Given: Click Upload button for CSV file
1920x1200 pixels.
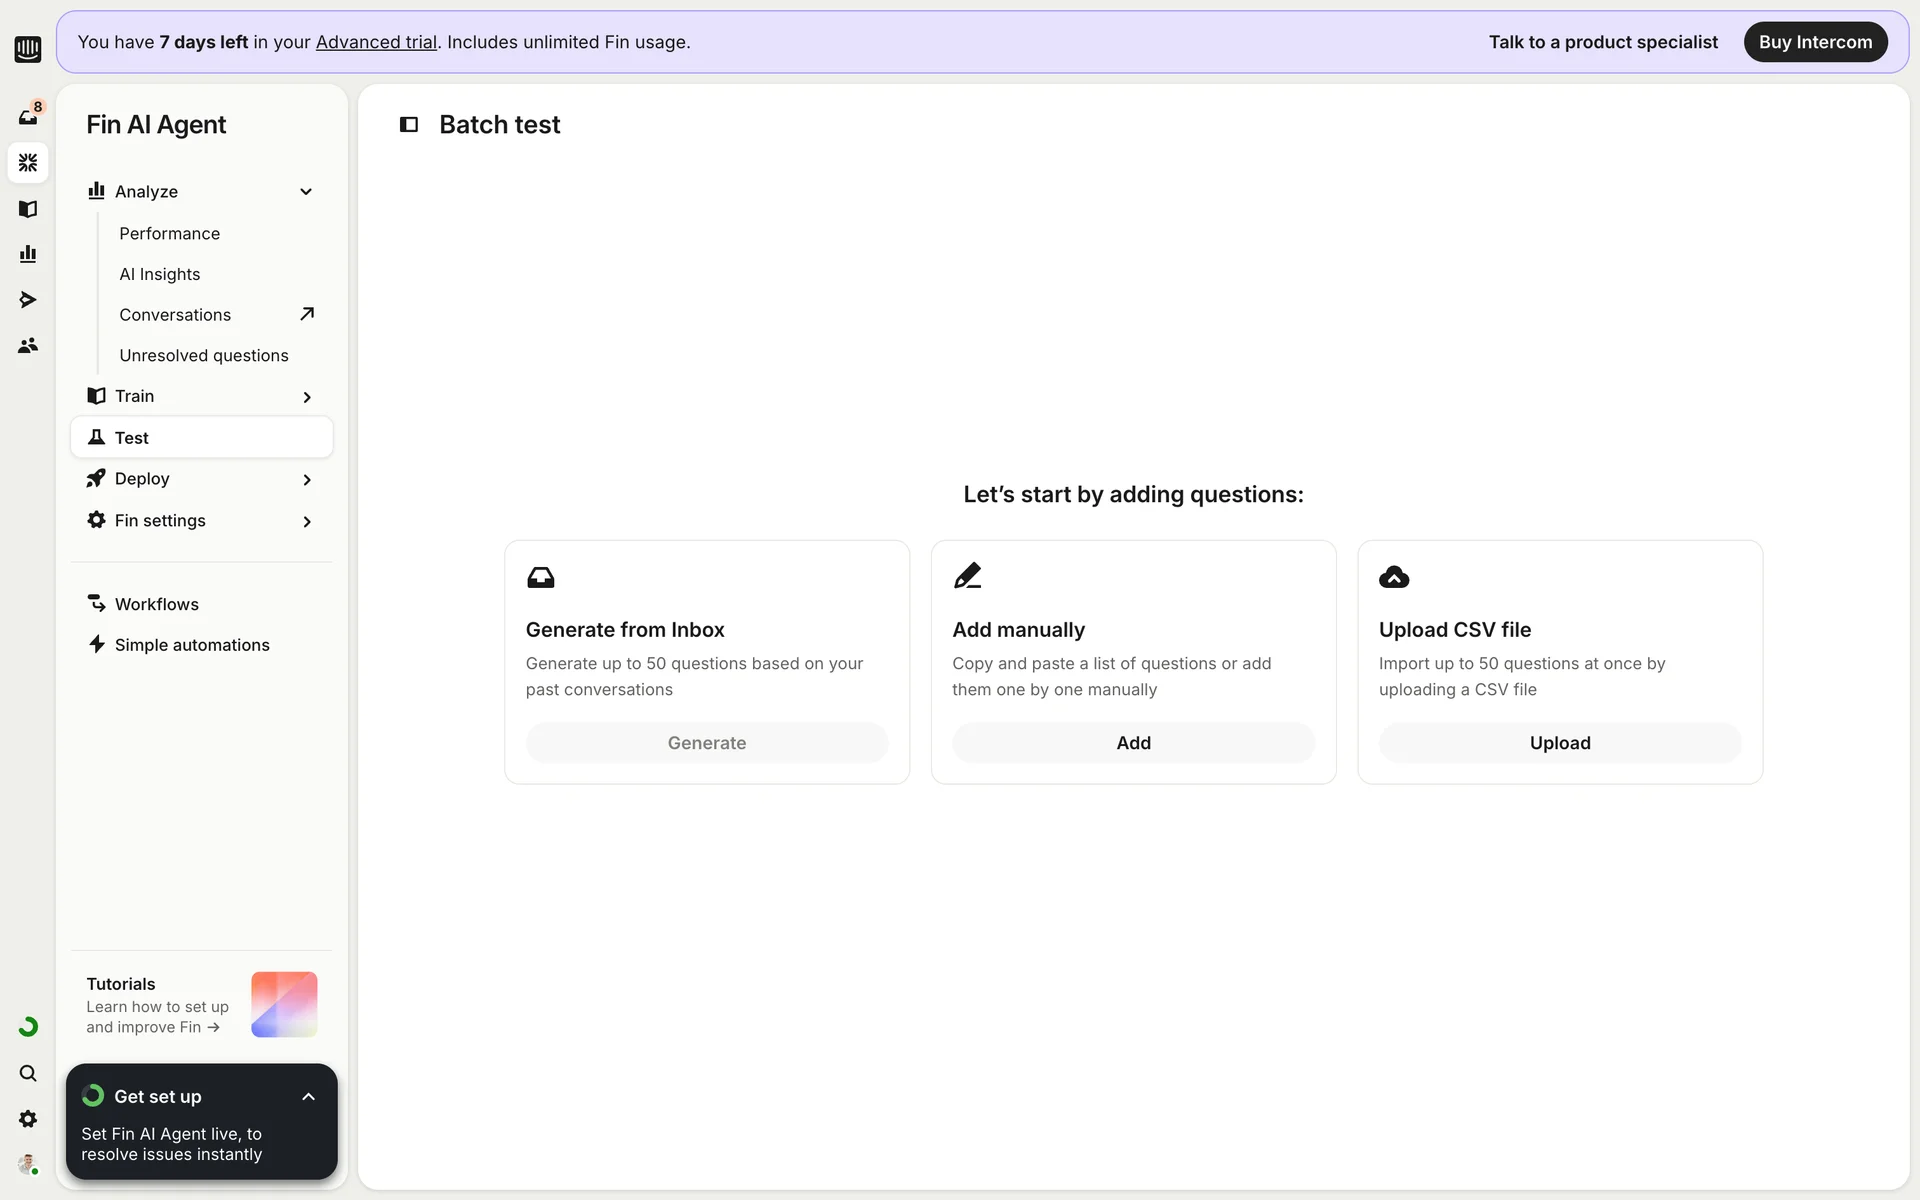Looking at the screenshot, I should coord(1559,743).
